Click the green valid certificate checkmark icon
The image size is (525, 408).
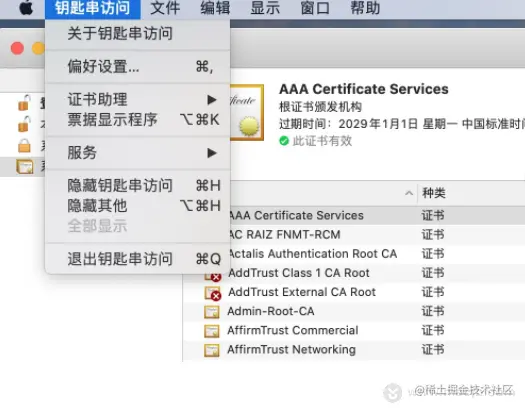284,141
